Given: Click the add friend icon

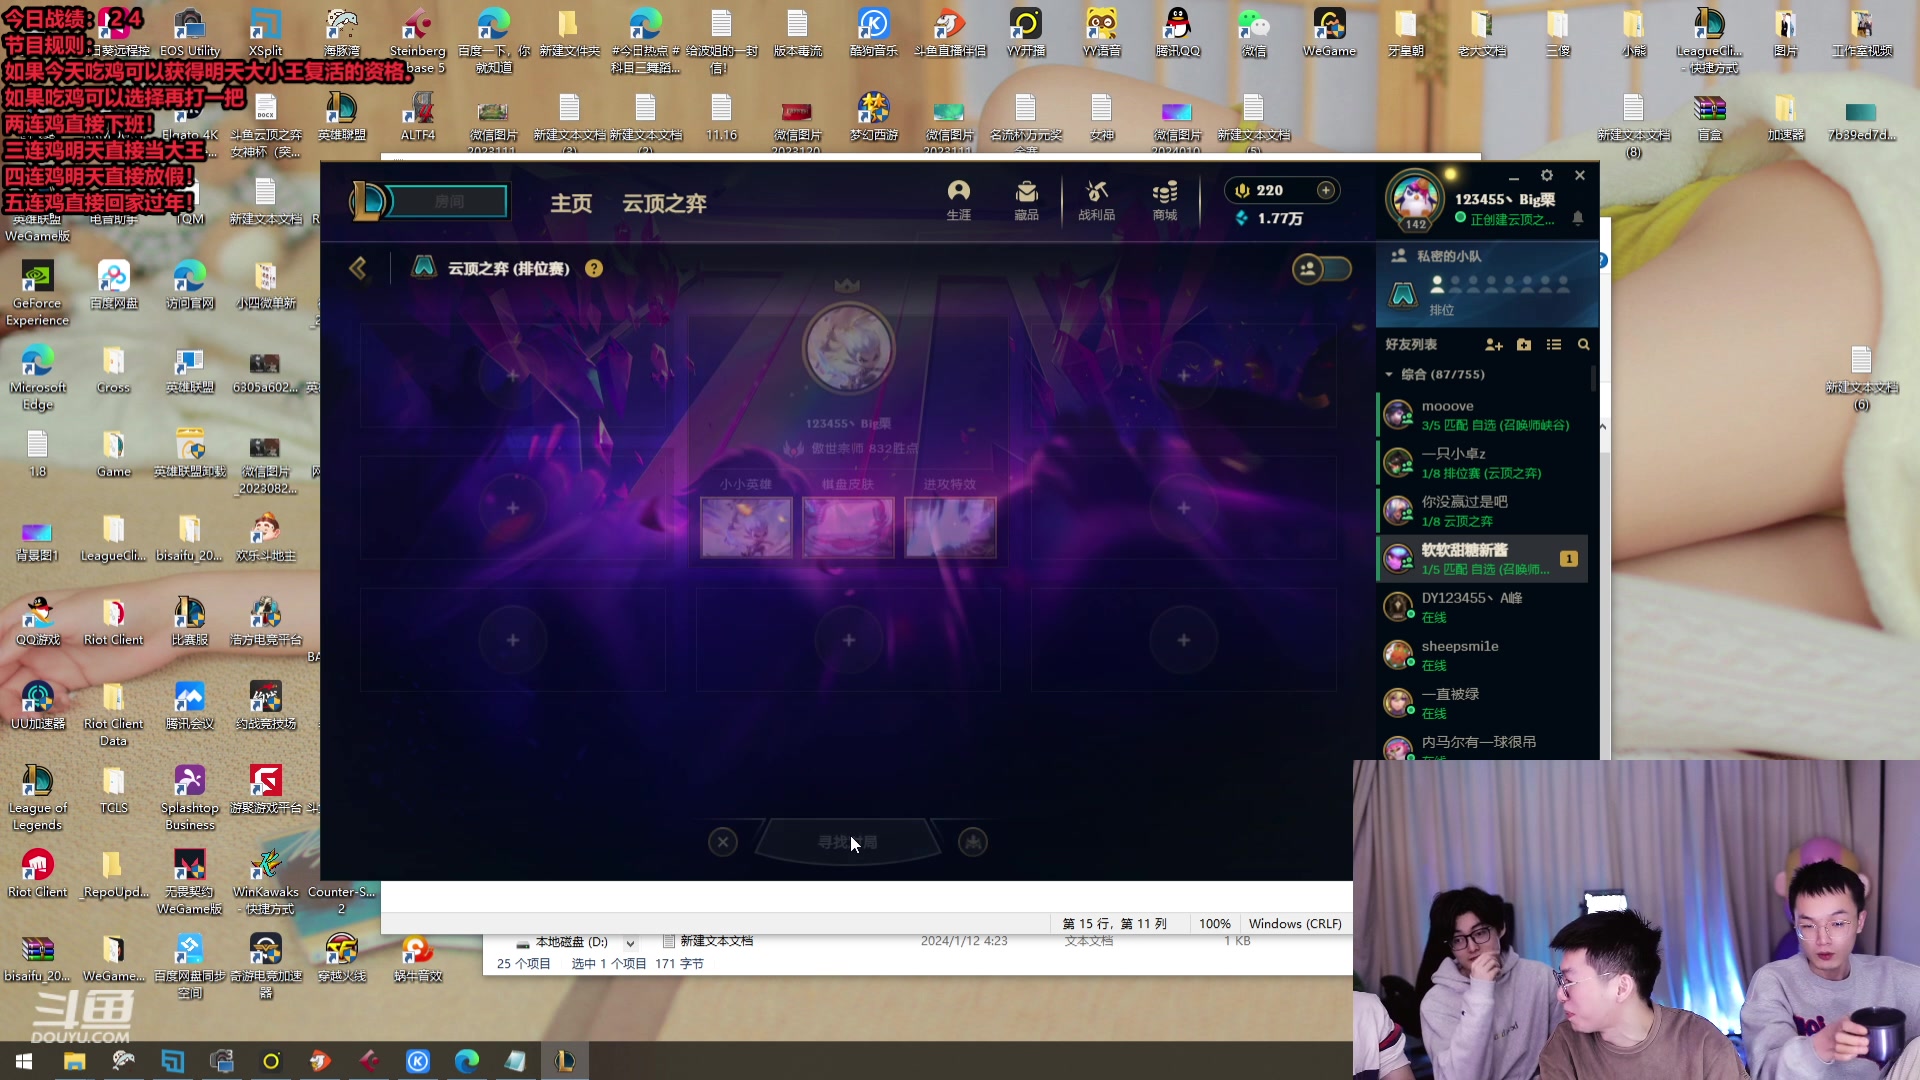Looking at the screenshot, I should coord(1493,344).
